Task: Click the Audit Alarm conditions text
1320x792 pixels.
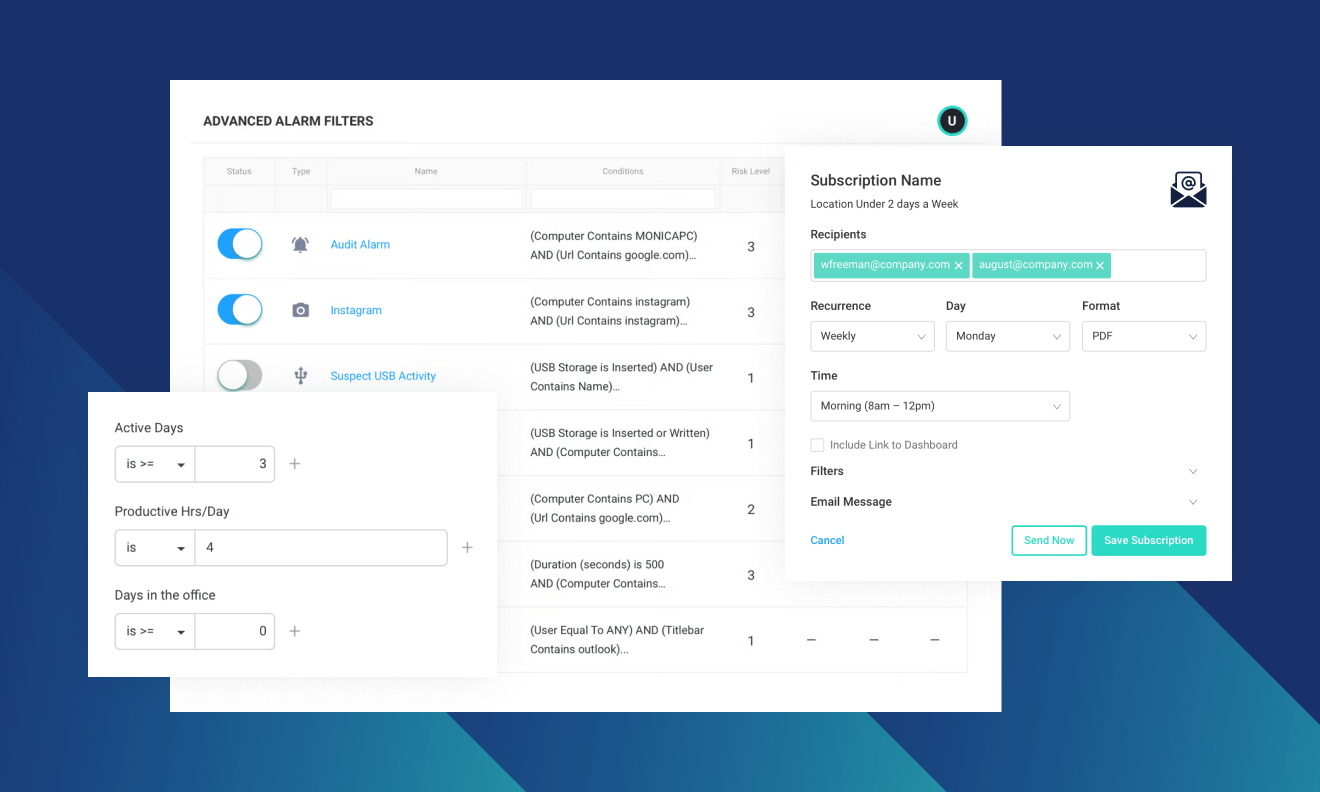Action: pyautogui.click(x=614, y=246)
